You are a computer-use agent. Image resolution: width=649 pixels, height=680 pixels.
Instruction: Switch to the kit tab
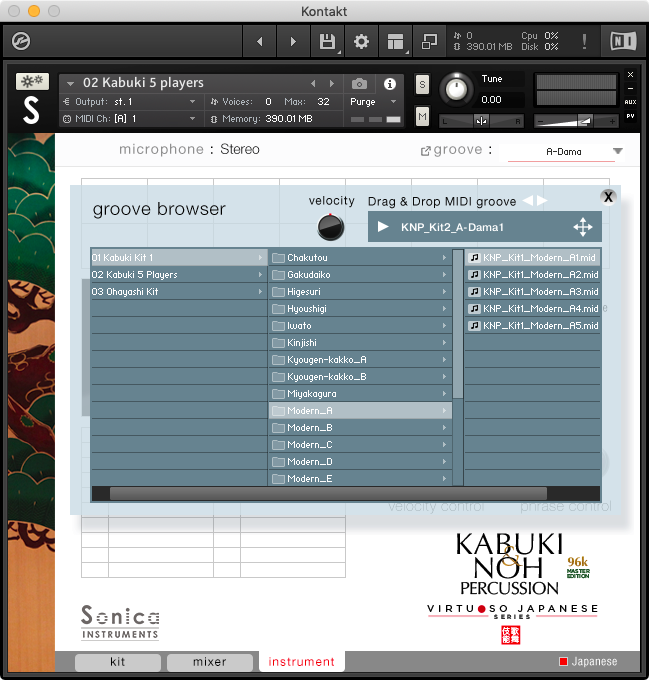pyautogui.click(x=117, y=662)
